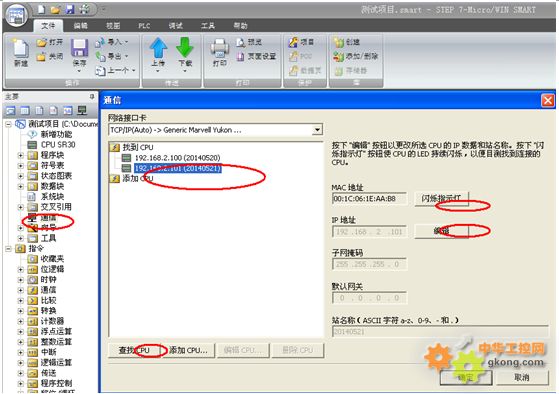Click the MAC 地址 field
The width and height of the screenshot is (559, 394).
coord(369,199)
